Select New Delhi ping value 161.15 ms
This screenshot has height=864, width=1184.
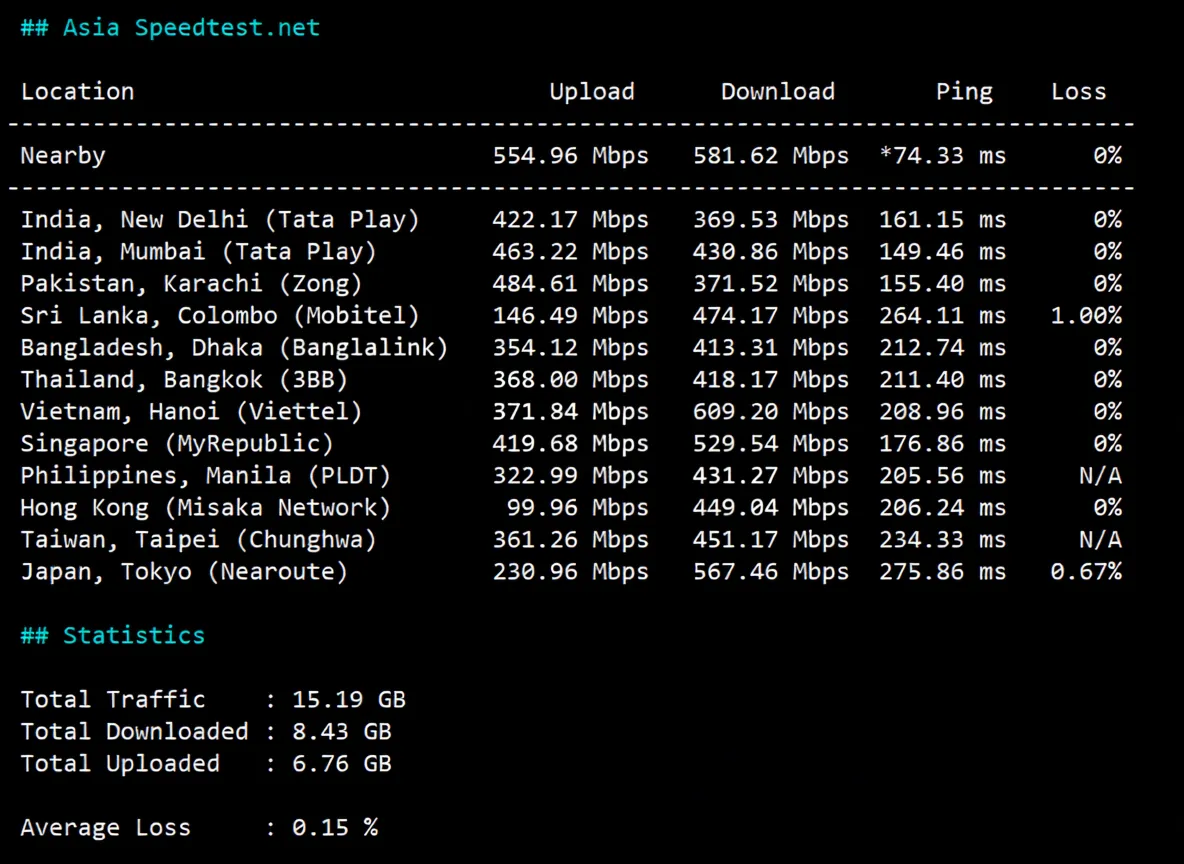point(942,220)
